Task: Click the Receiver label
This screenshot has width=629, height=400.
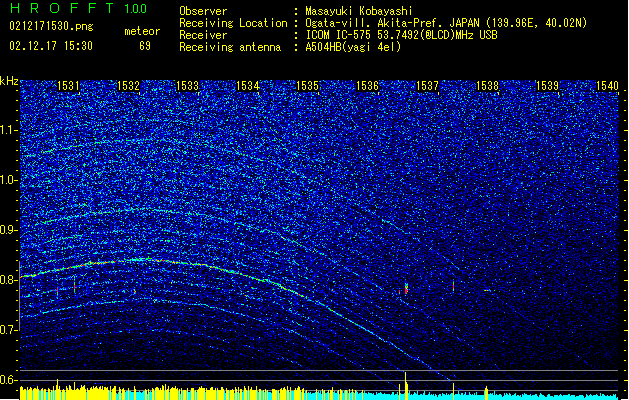Action: (x=203, y=35)
